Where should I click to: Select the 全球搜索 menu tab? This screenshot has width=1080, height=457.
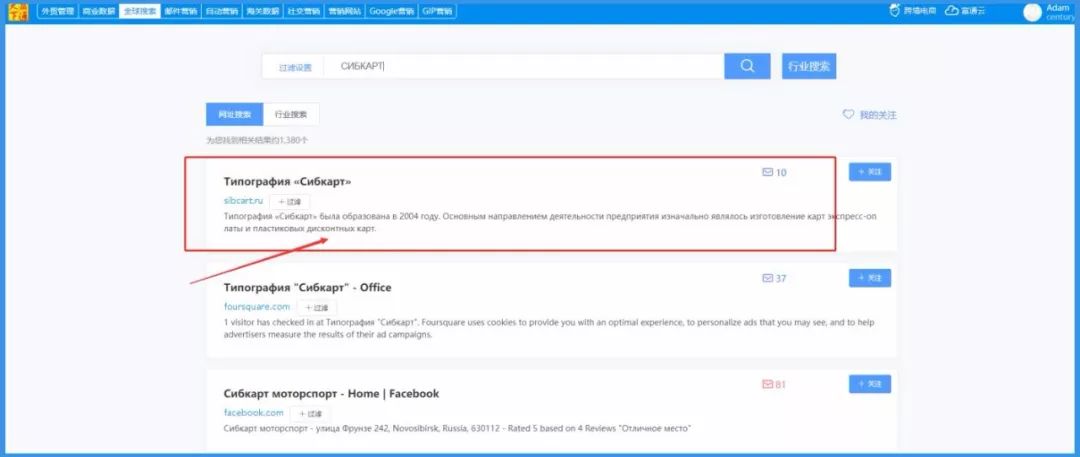140,11
